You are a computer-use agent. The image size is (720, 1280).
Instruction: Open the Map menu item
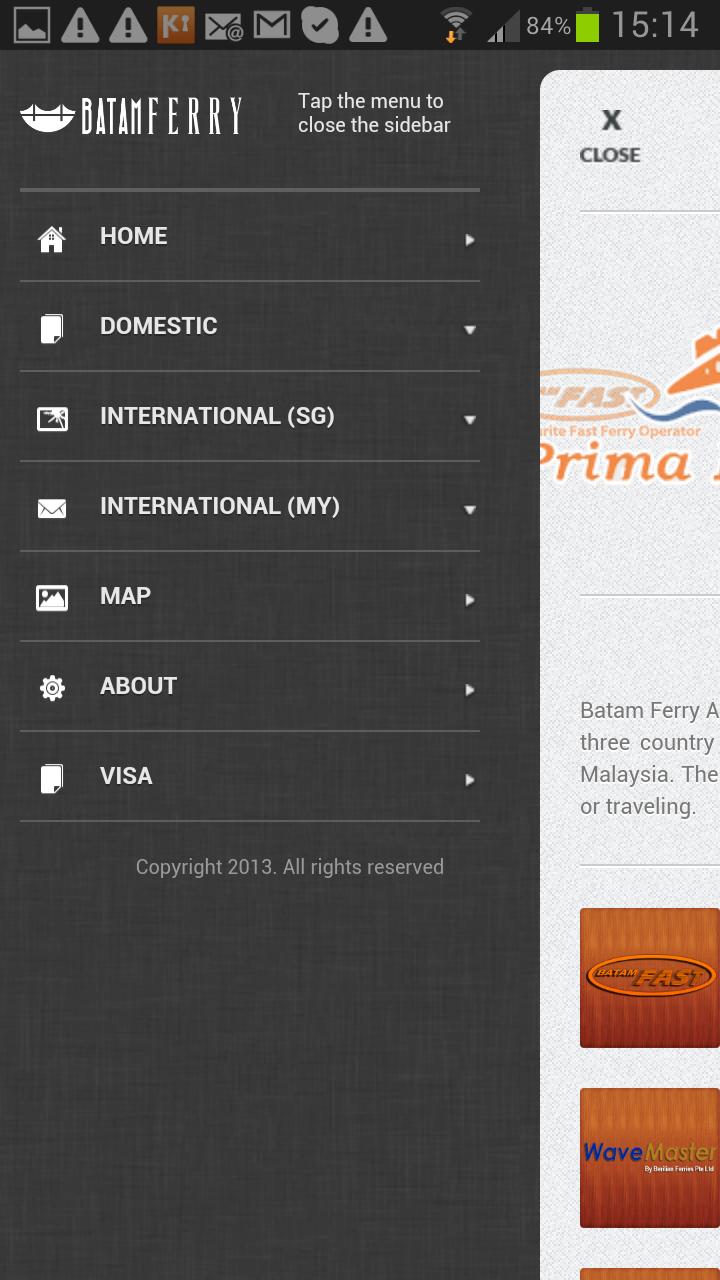click(126, 596)
